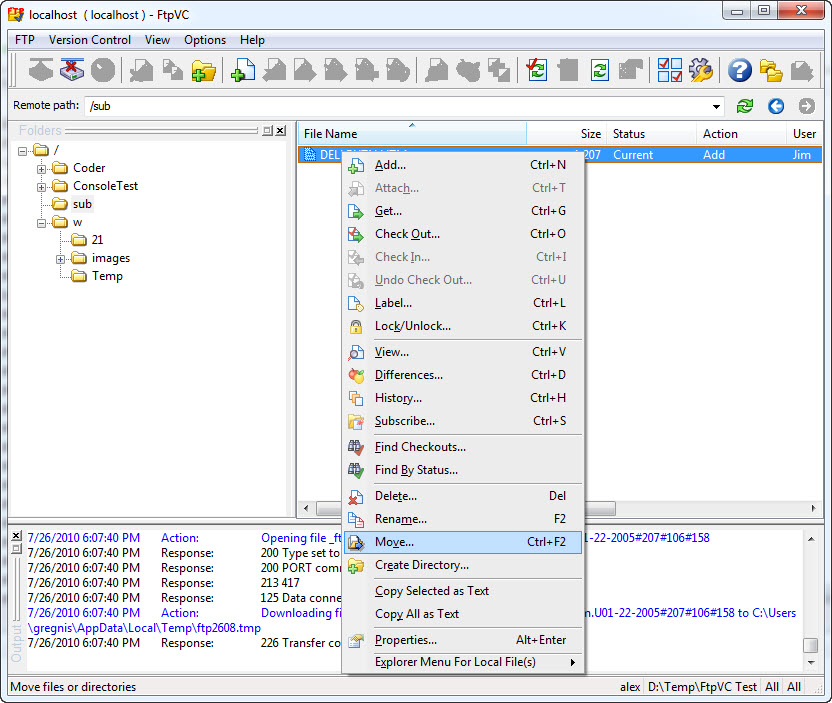Choose History... from context menu
This screenshot has width=832, height=703.
coord(463,398)
